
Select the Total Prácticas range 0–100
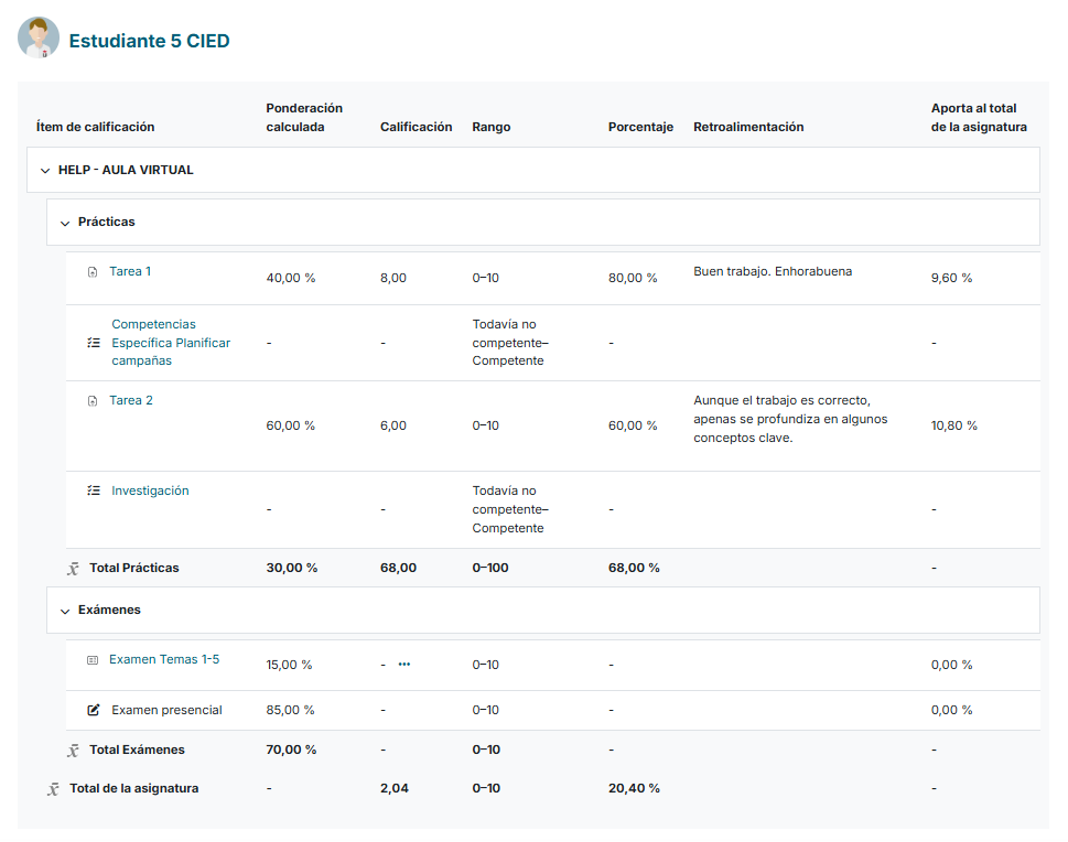(490, 567)
